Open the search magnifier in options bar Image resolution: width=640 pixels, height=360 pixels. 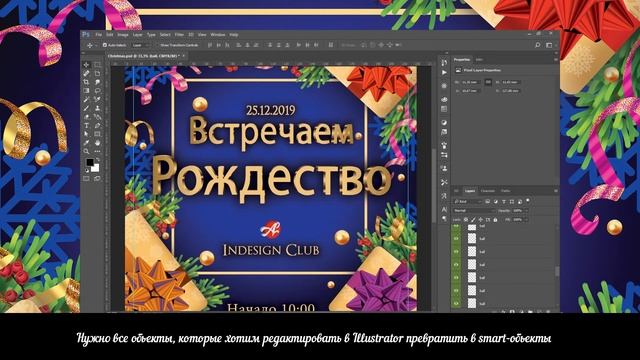(538, 45)
